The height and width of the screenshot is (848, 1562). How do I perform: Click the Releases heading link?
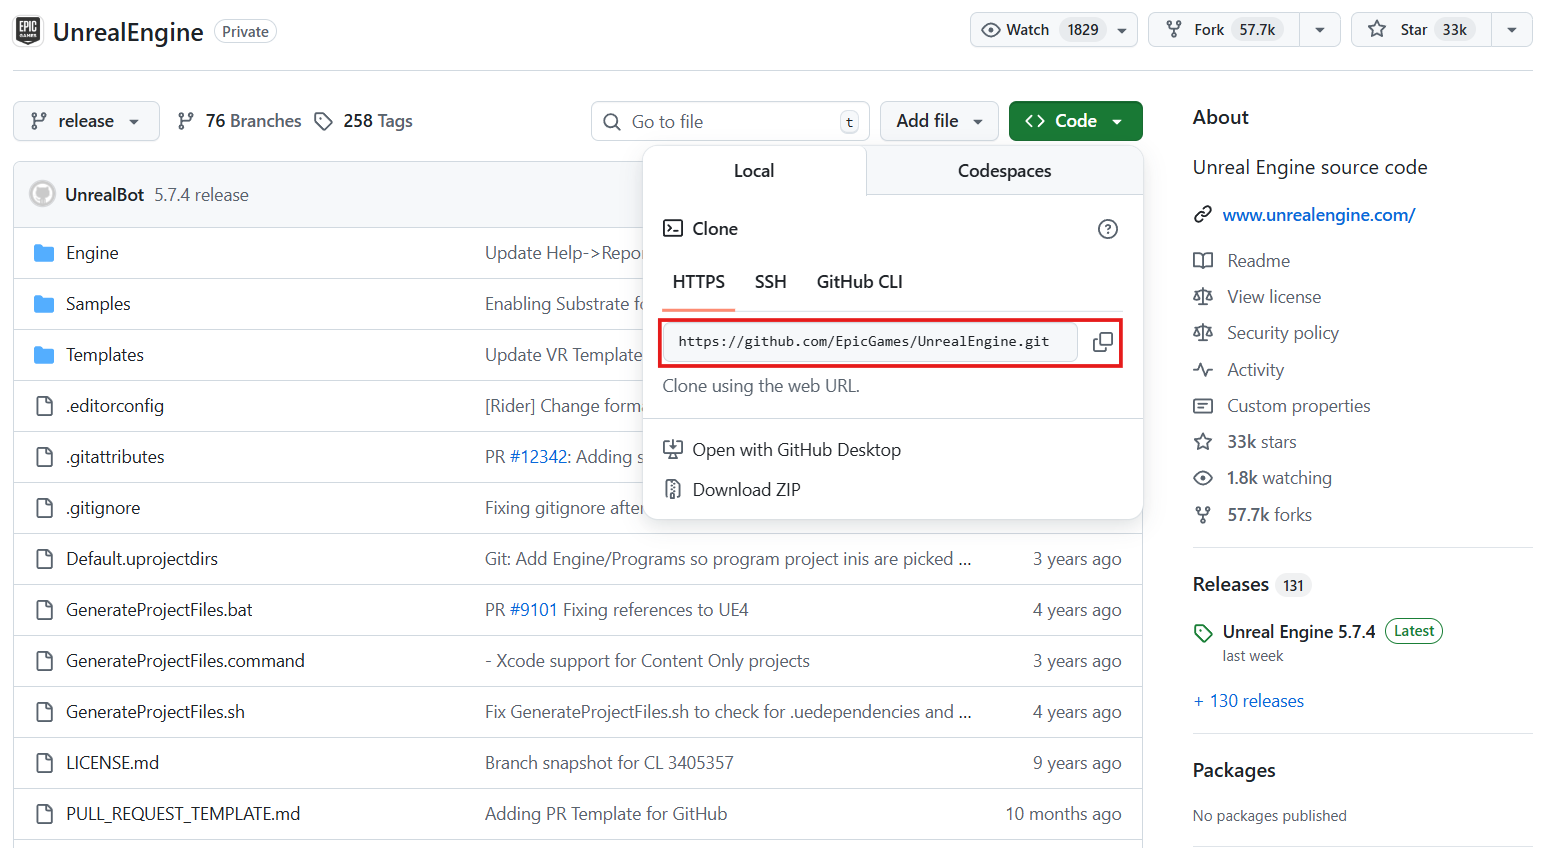(1230, 585)
